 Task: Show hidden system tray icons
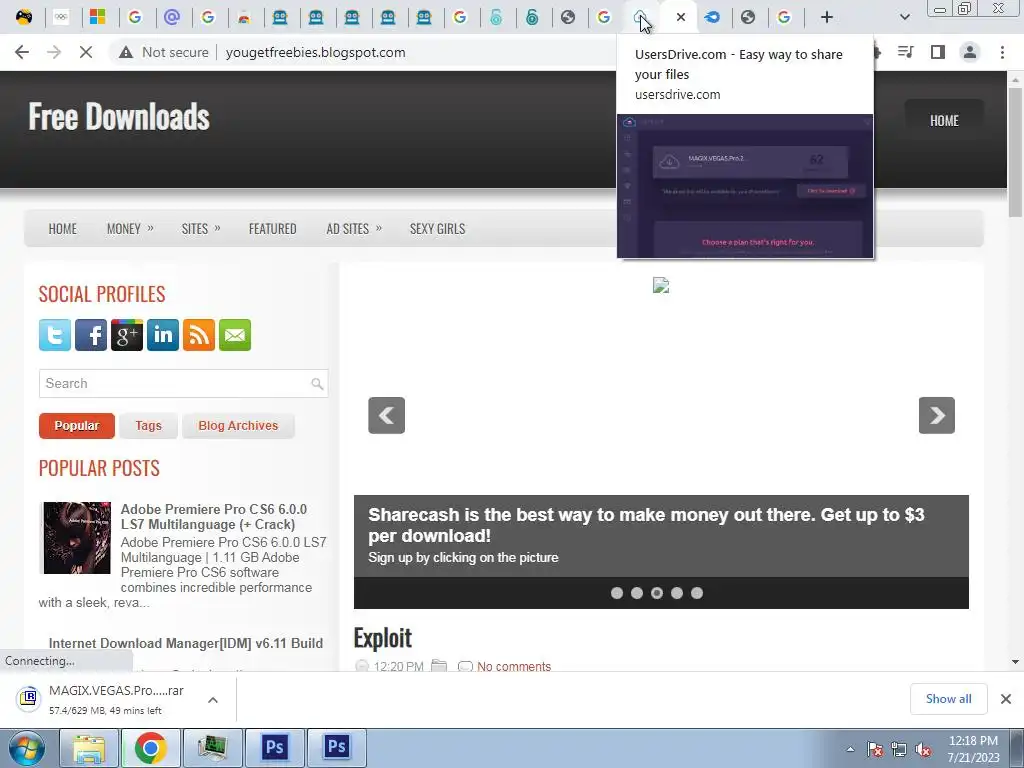pos(850,749)
